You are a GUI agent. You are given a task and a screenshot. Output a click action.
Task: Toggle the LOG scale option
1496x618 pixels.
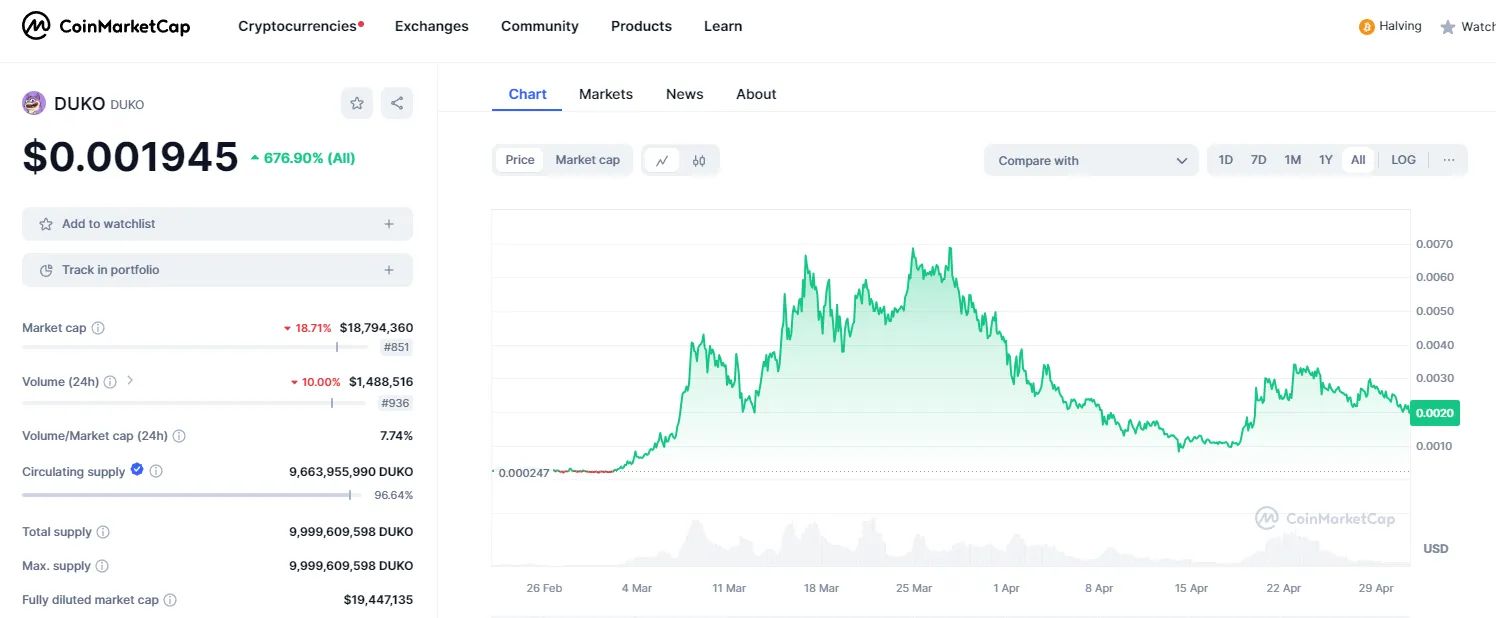click(1403, 160)
